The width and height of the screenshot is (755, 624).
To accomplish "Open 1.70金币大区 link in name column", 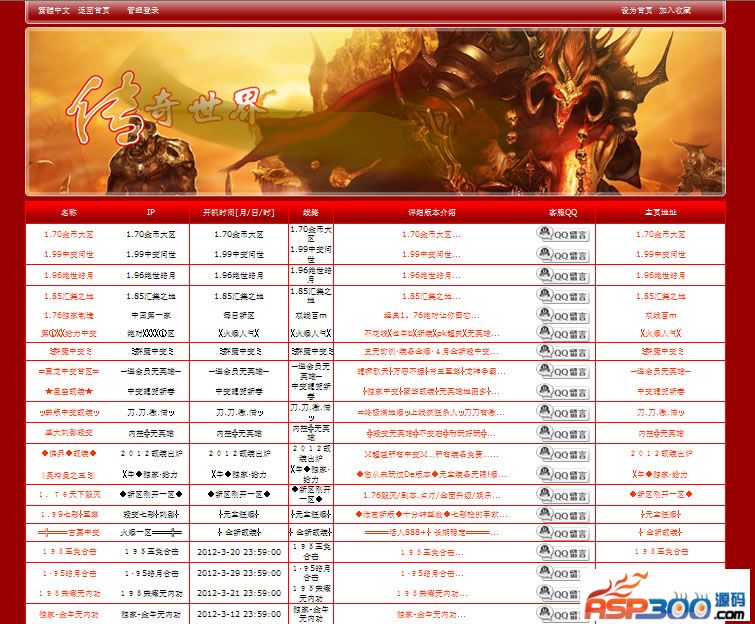I will (x=69, y=234).
